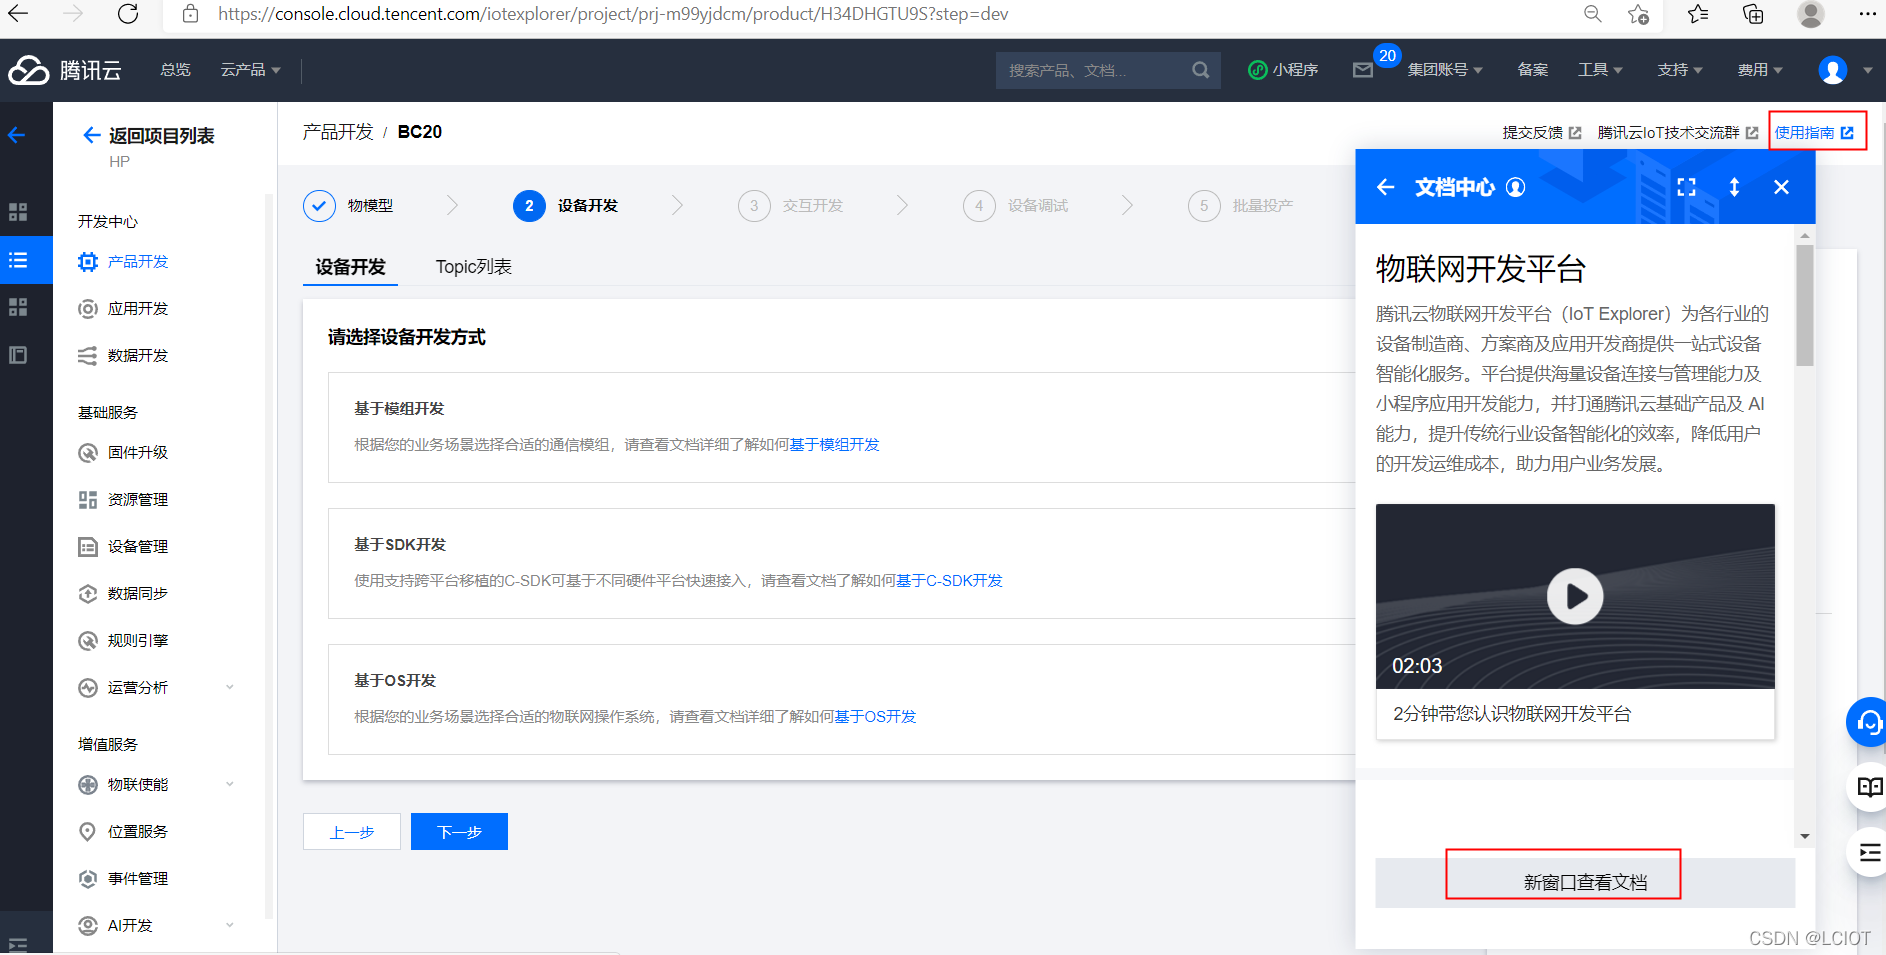Click the vertical resize icon in 文档中心 header
Image resolution: width=1886 pixels, height=955 pixels.
(1734, 187)
